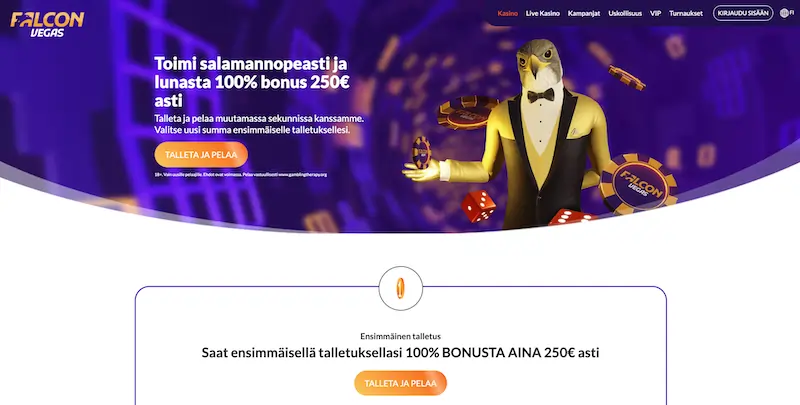
Task: Click Talleta ja pelaa under first deposit offer
Action: [401, 383]
